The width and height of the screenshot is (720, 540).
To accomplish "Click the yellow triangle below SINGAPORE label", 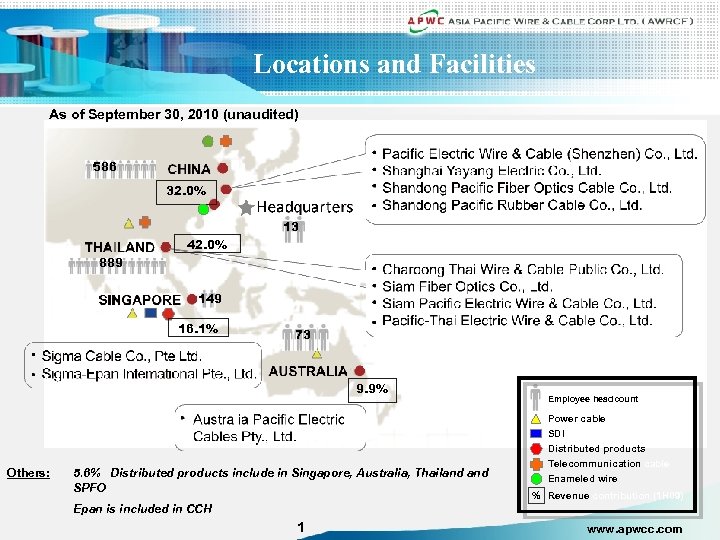I will coord(132,314).
